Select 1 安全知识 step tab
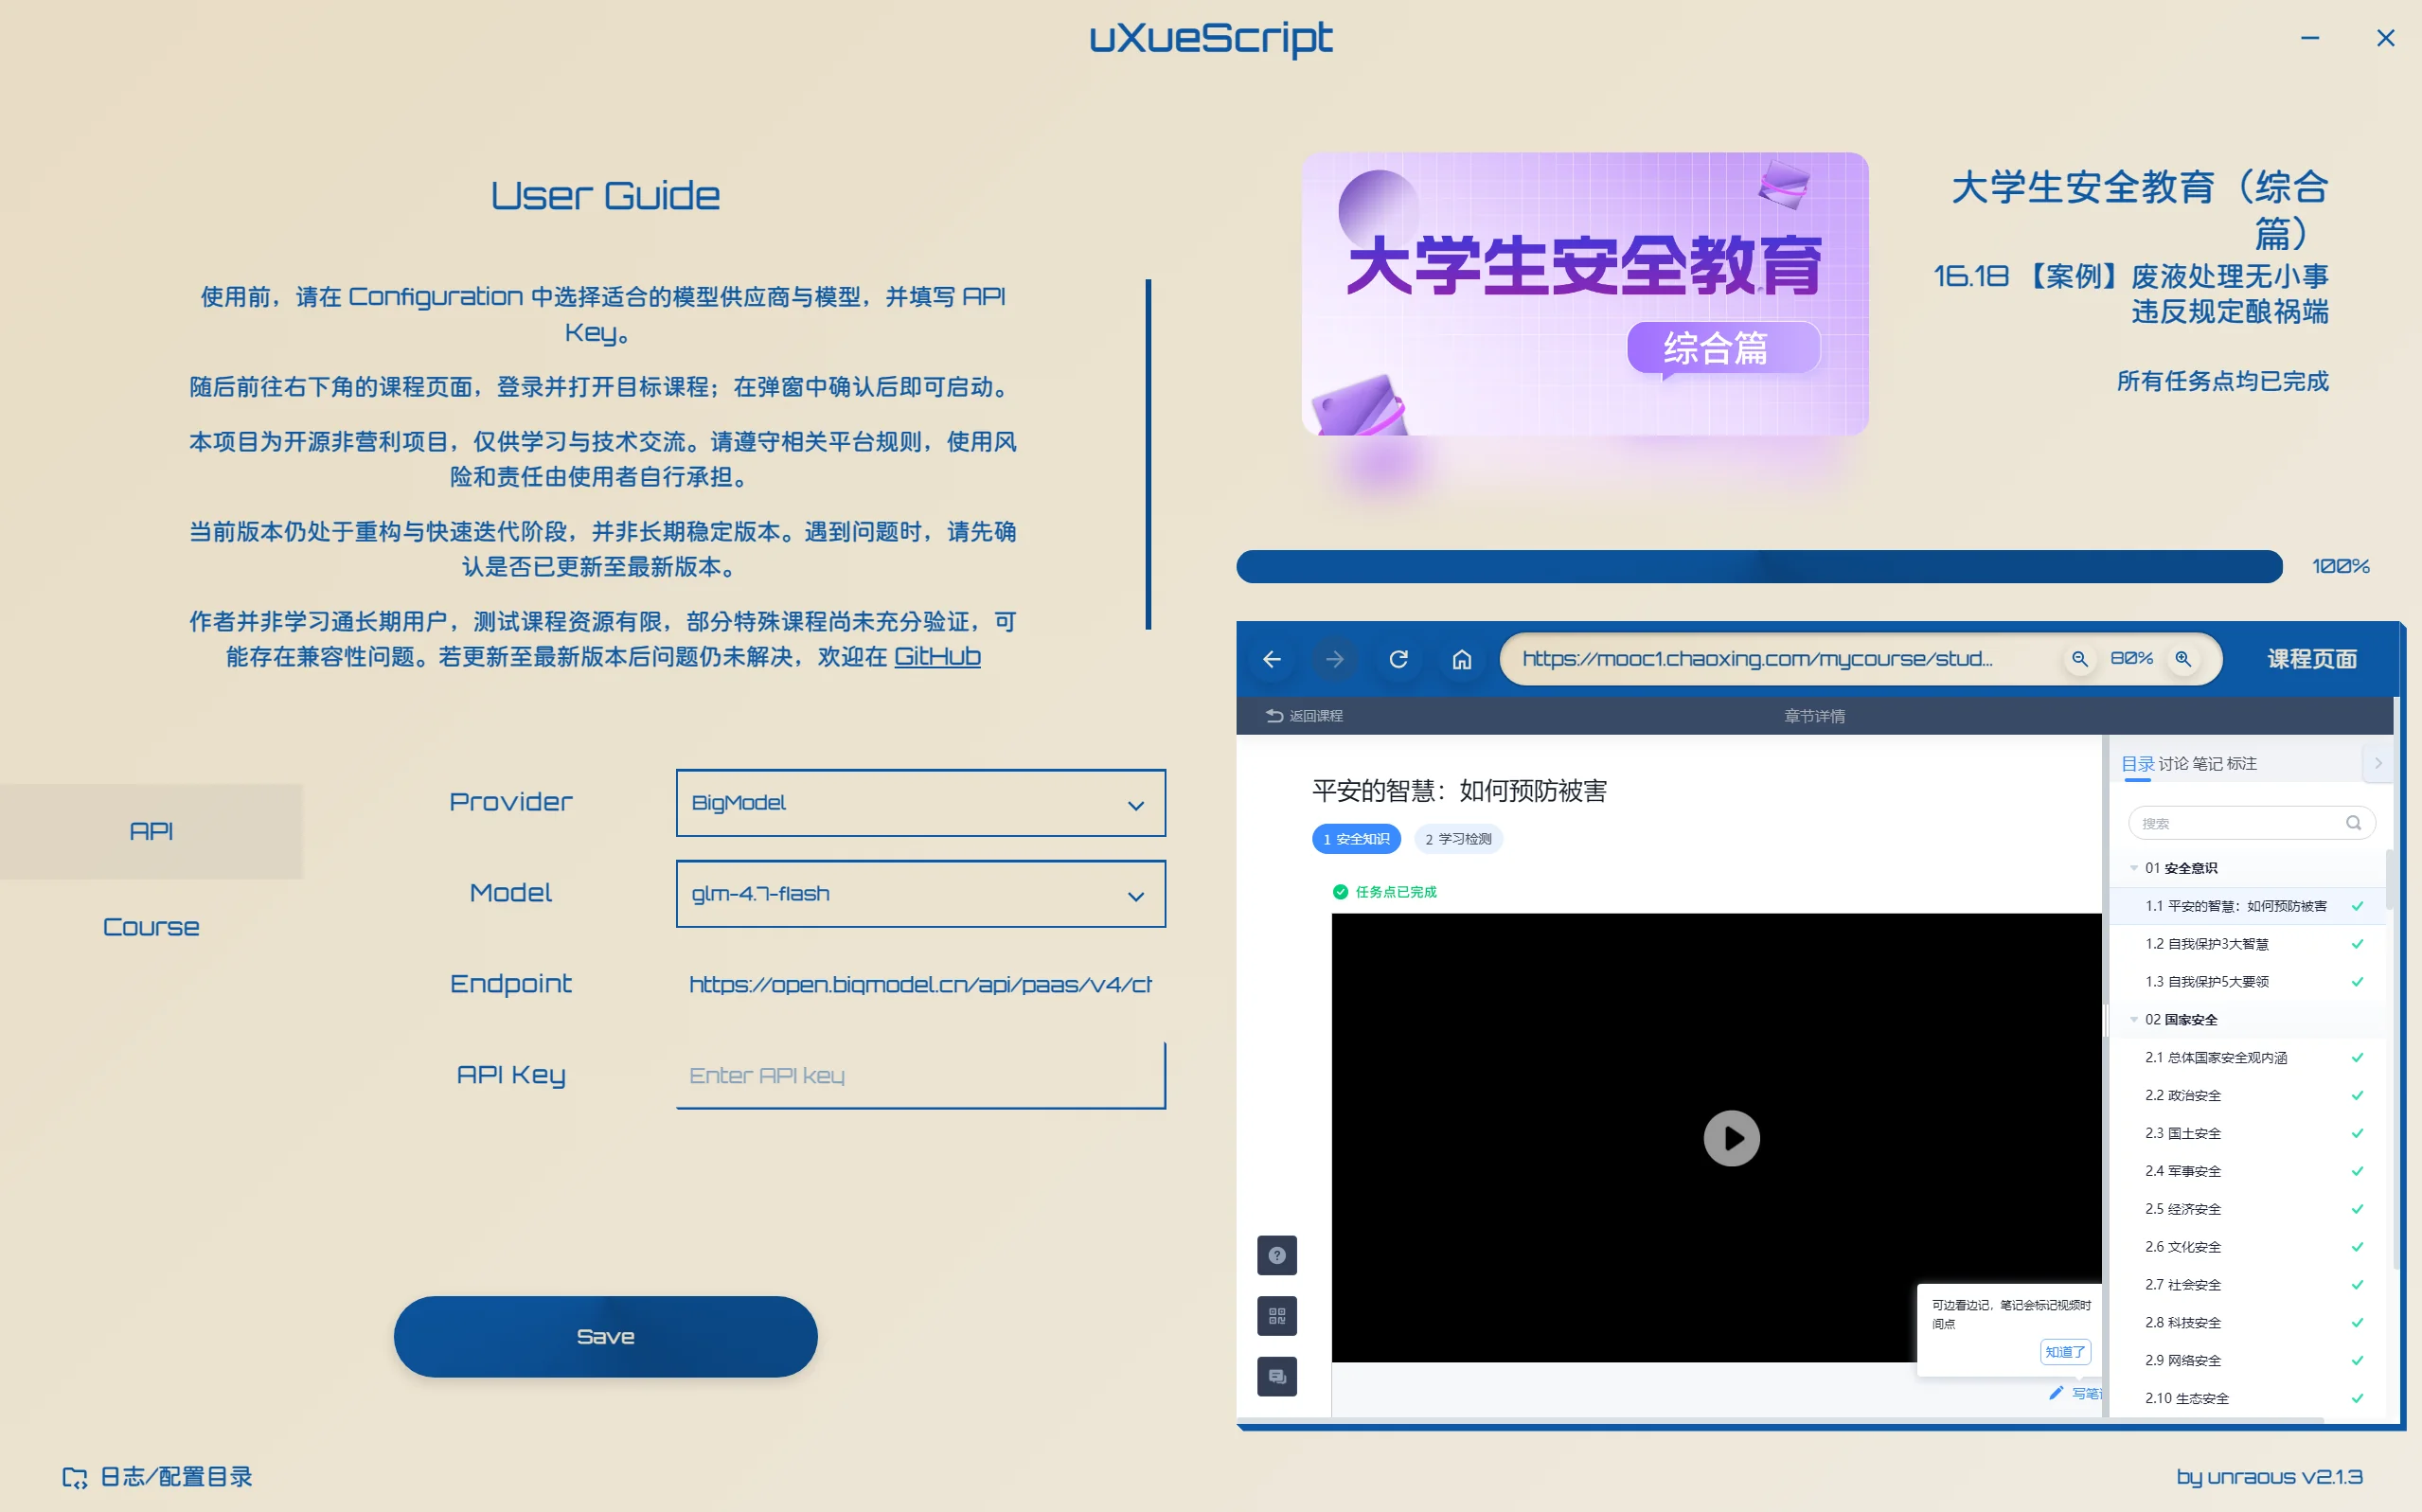This screenshot has height=1512, width=2422. coord(1356,839)
